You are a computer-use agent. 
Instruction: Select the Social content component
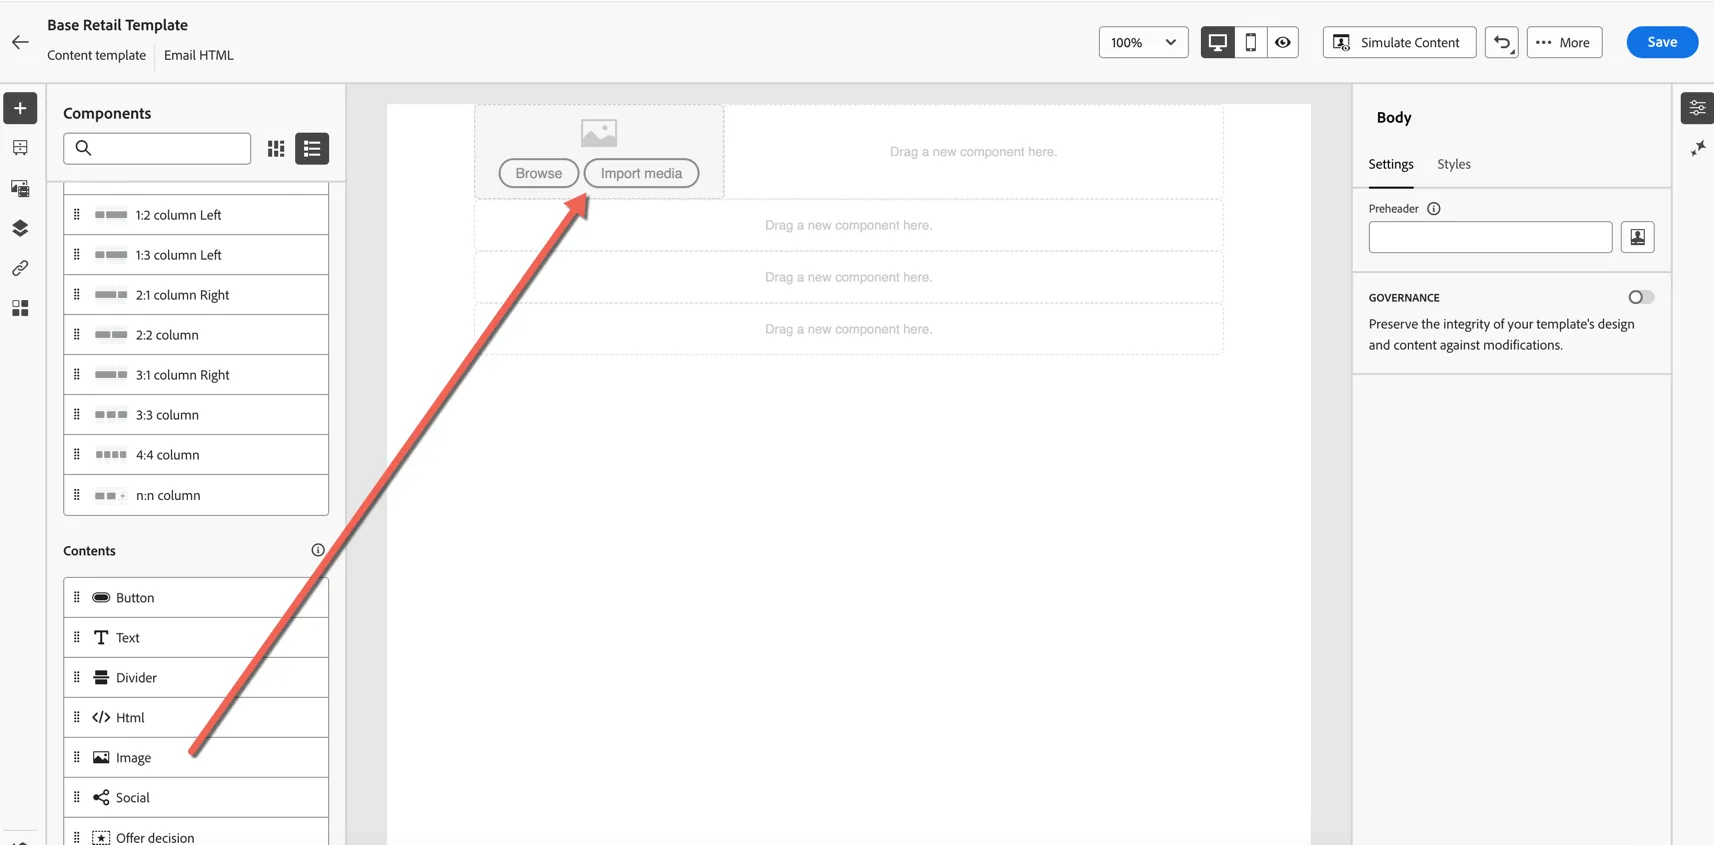point(196,798)
